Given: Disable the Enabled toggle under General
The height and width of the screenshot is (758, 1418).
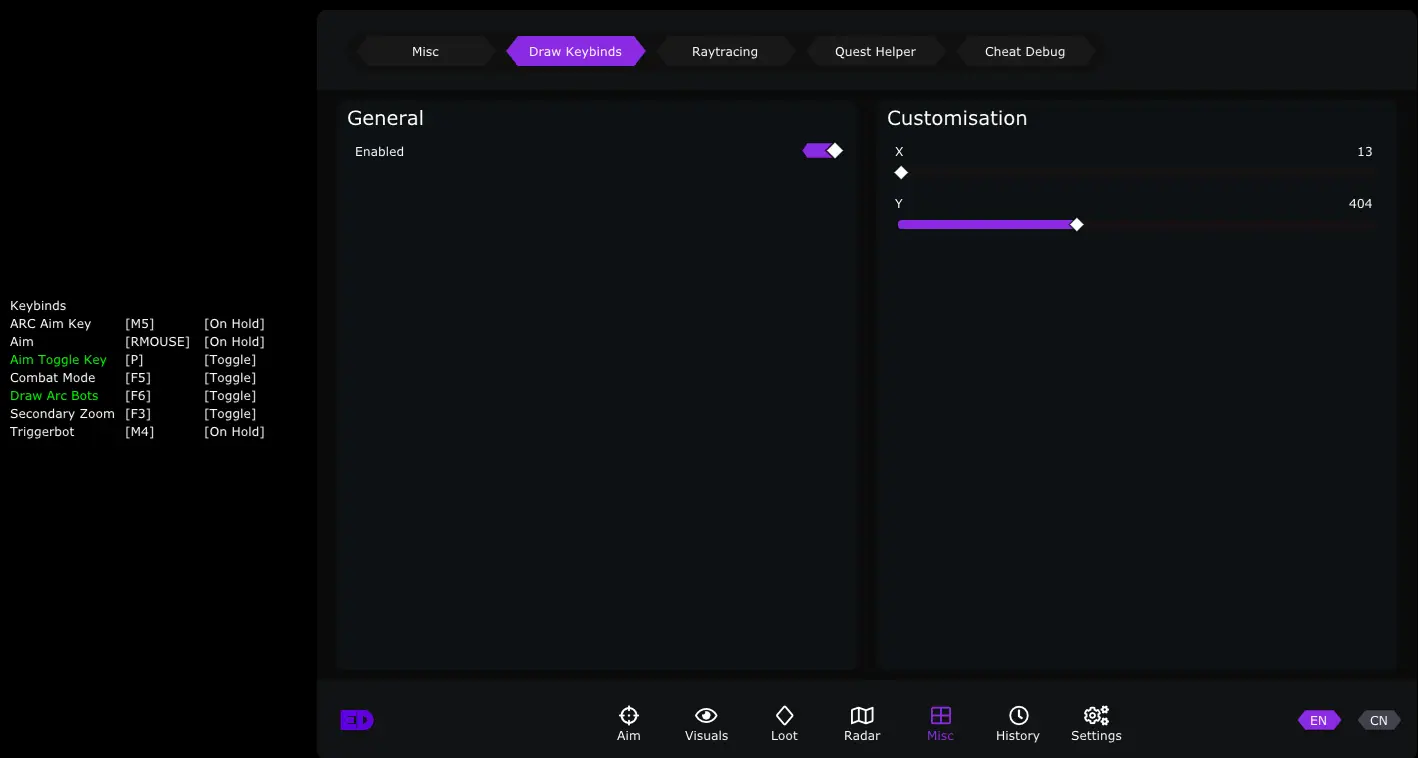Looking at the screenshot, I should (823, 151).
